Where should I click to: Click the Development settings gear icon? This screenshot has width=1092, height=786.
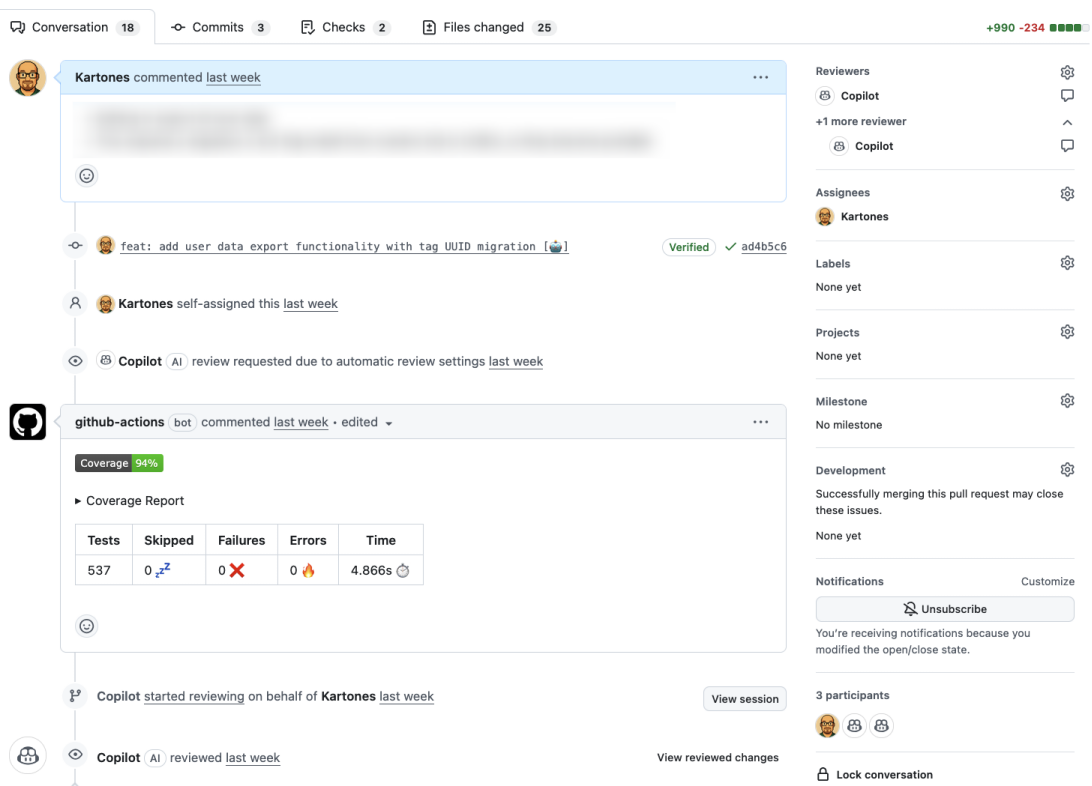pyautogui.click(x=1067, y=470)
